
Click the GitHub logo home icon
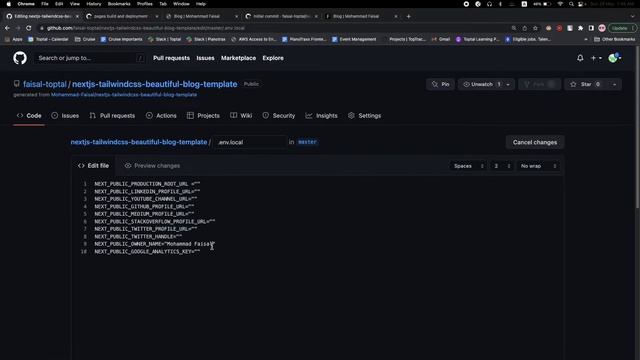20,58
